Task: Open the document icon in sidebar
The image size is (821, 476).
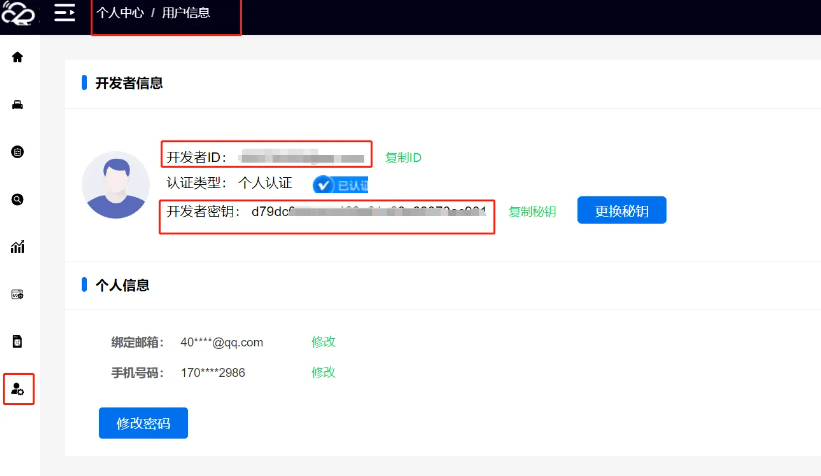Action: tap(17, 341)
